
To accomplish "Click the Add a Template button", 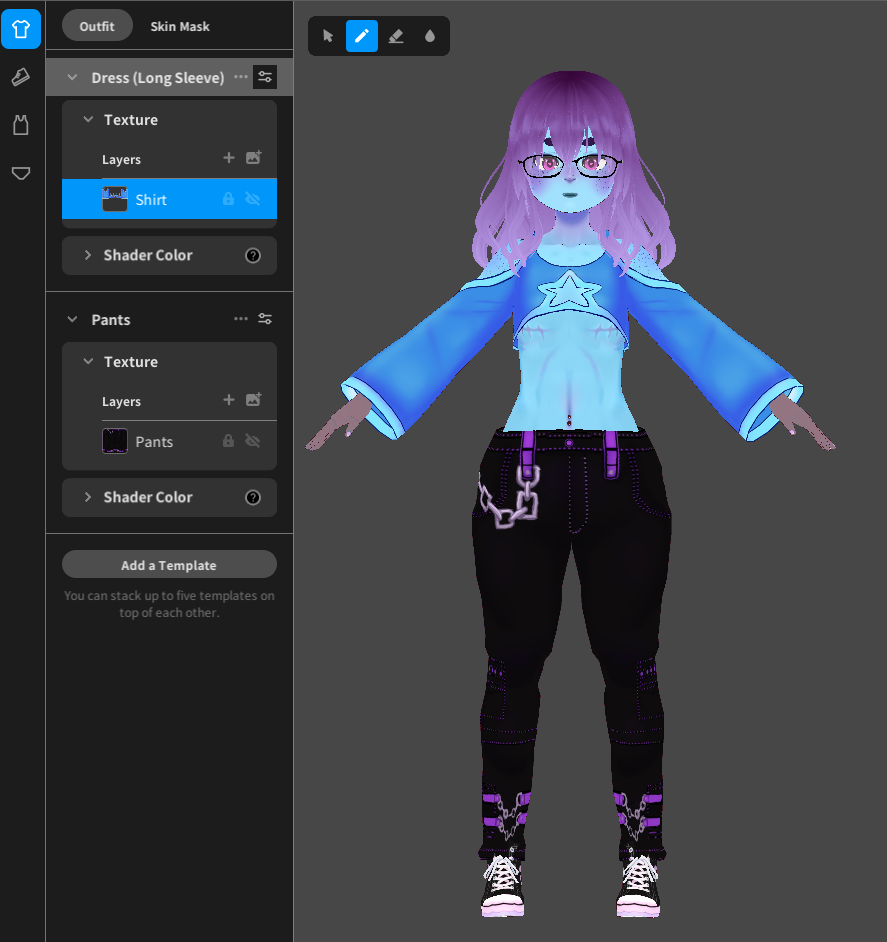I will tap(169, 564).
